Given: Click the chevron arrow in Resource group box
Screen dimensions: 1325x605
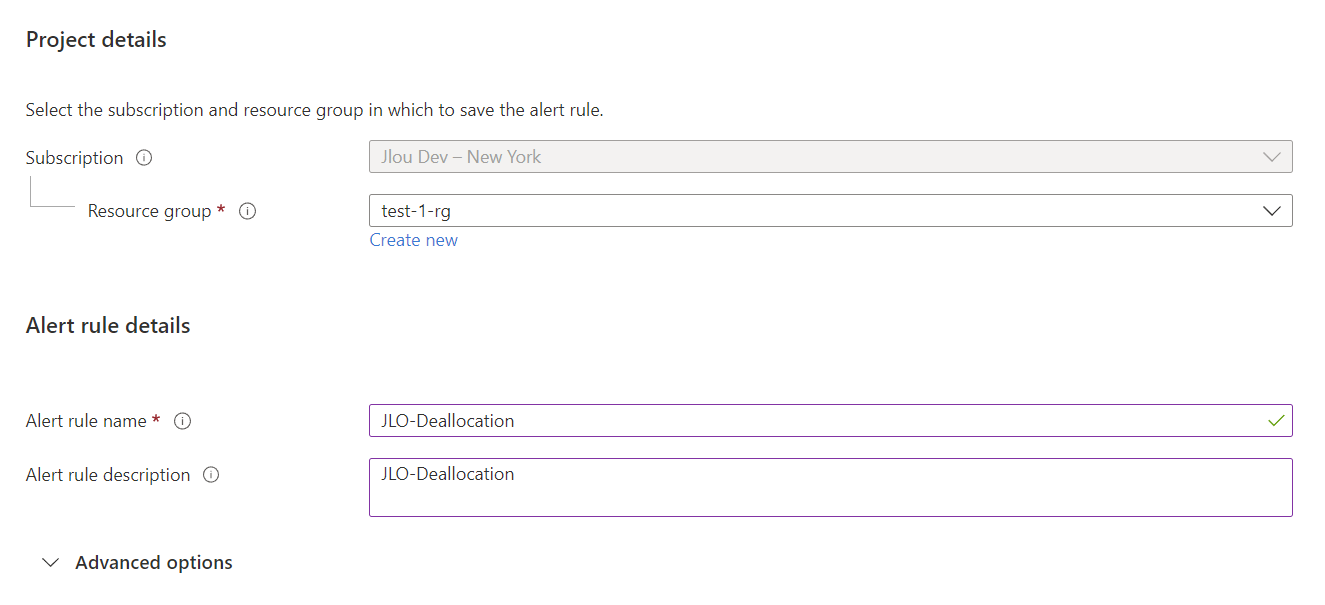Looking at the screenshot, I should [1272, 211].
